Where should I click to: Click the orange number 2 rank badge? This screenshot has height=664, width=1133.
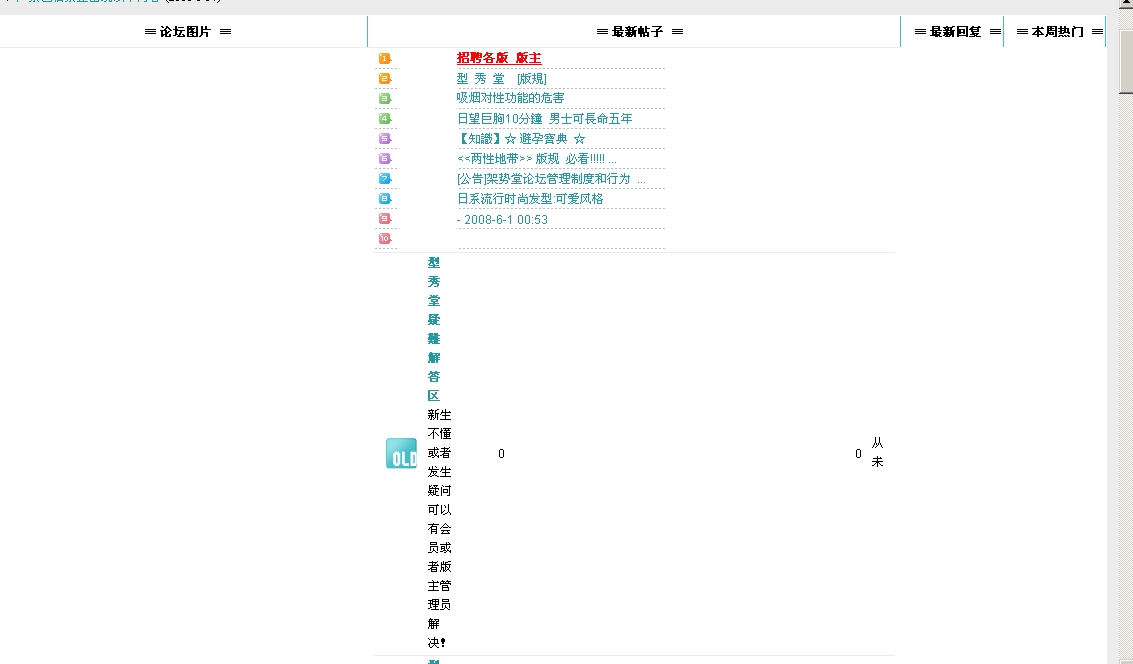point(385,79)
